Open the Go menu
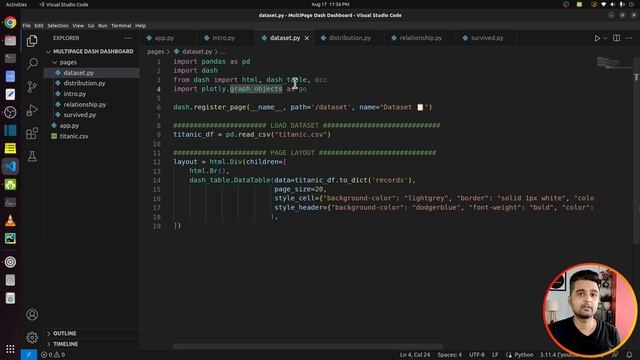Viewport: 640px width, 360px height. 91,25
